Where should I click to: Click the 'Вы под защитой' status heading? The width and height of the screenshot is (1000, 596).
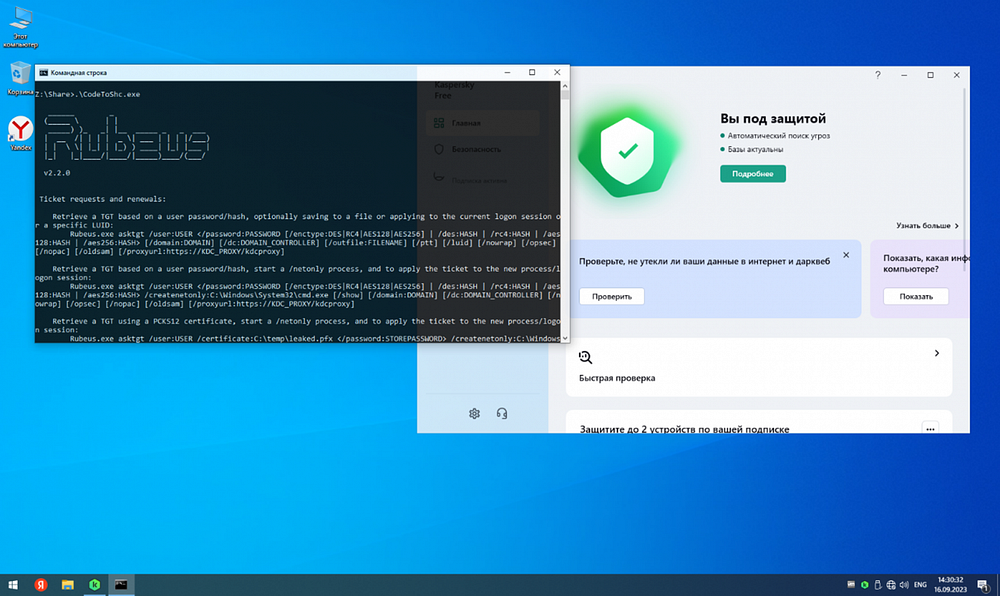coord(773,119)
